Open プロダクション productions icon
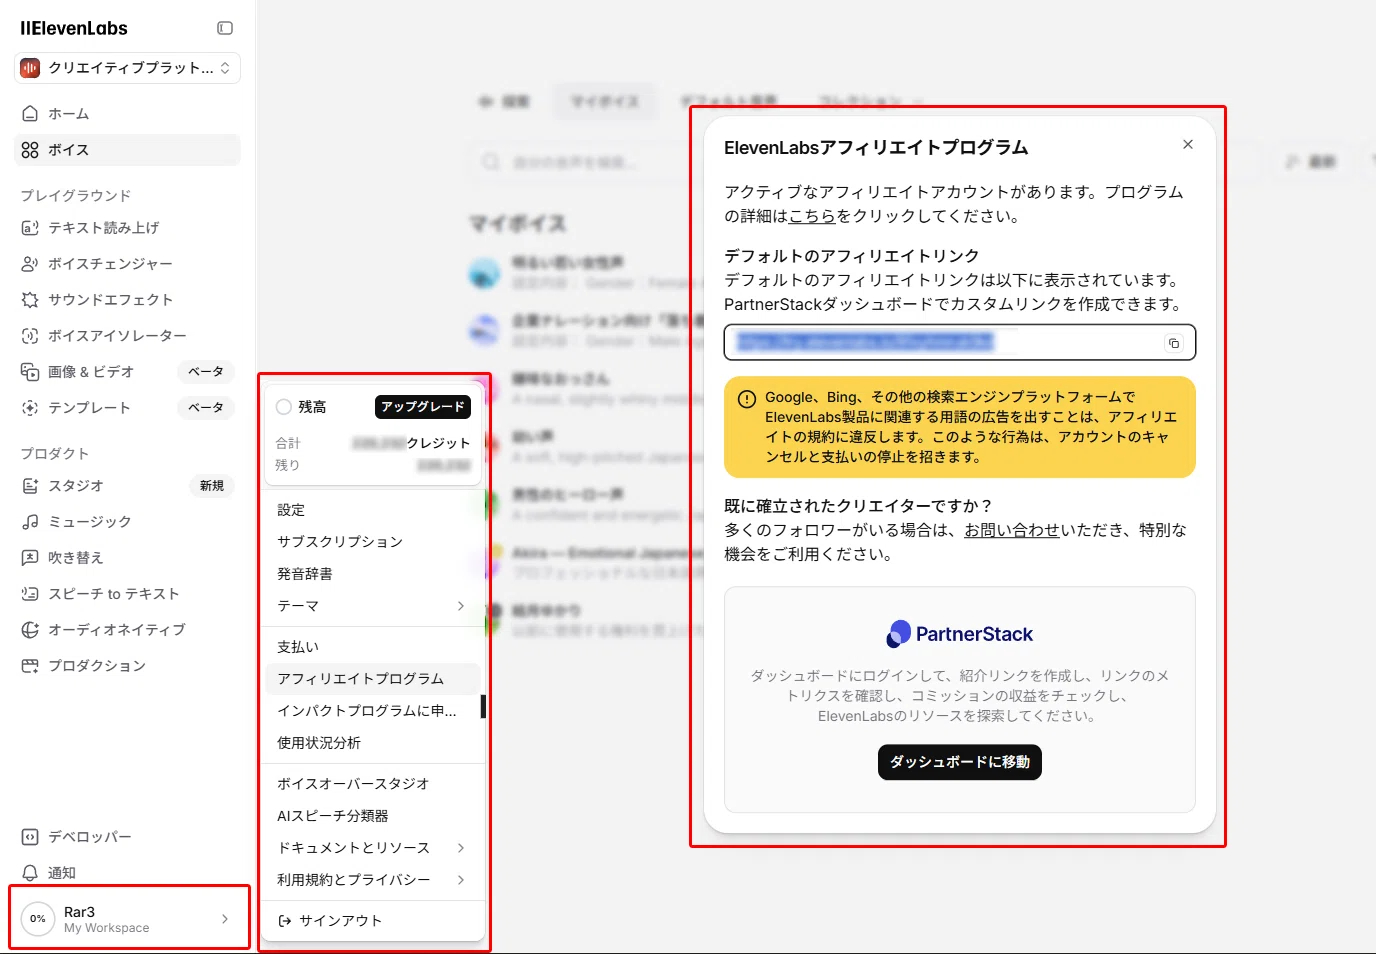The width and height of the screenshot is (1376, 954). click(30, 666)
